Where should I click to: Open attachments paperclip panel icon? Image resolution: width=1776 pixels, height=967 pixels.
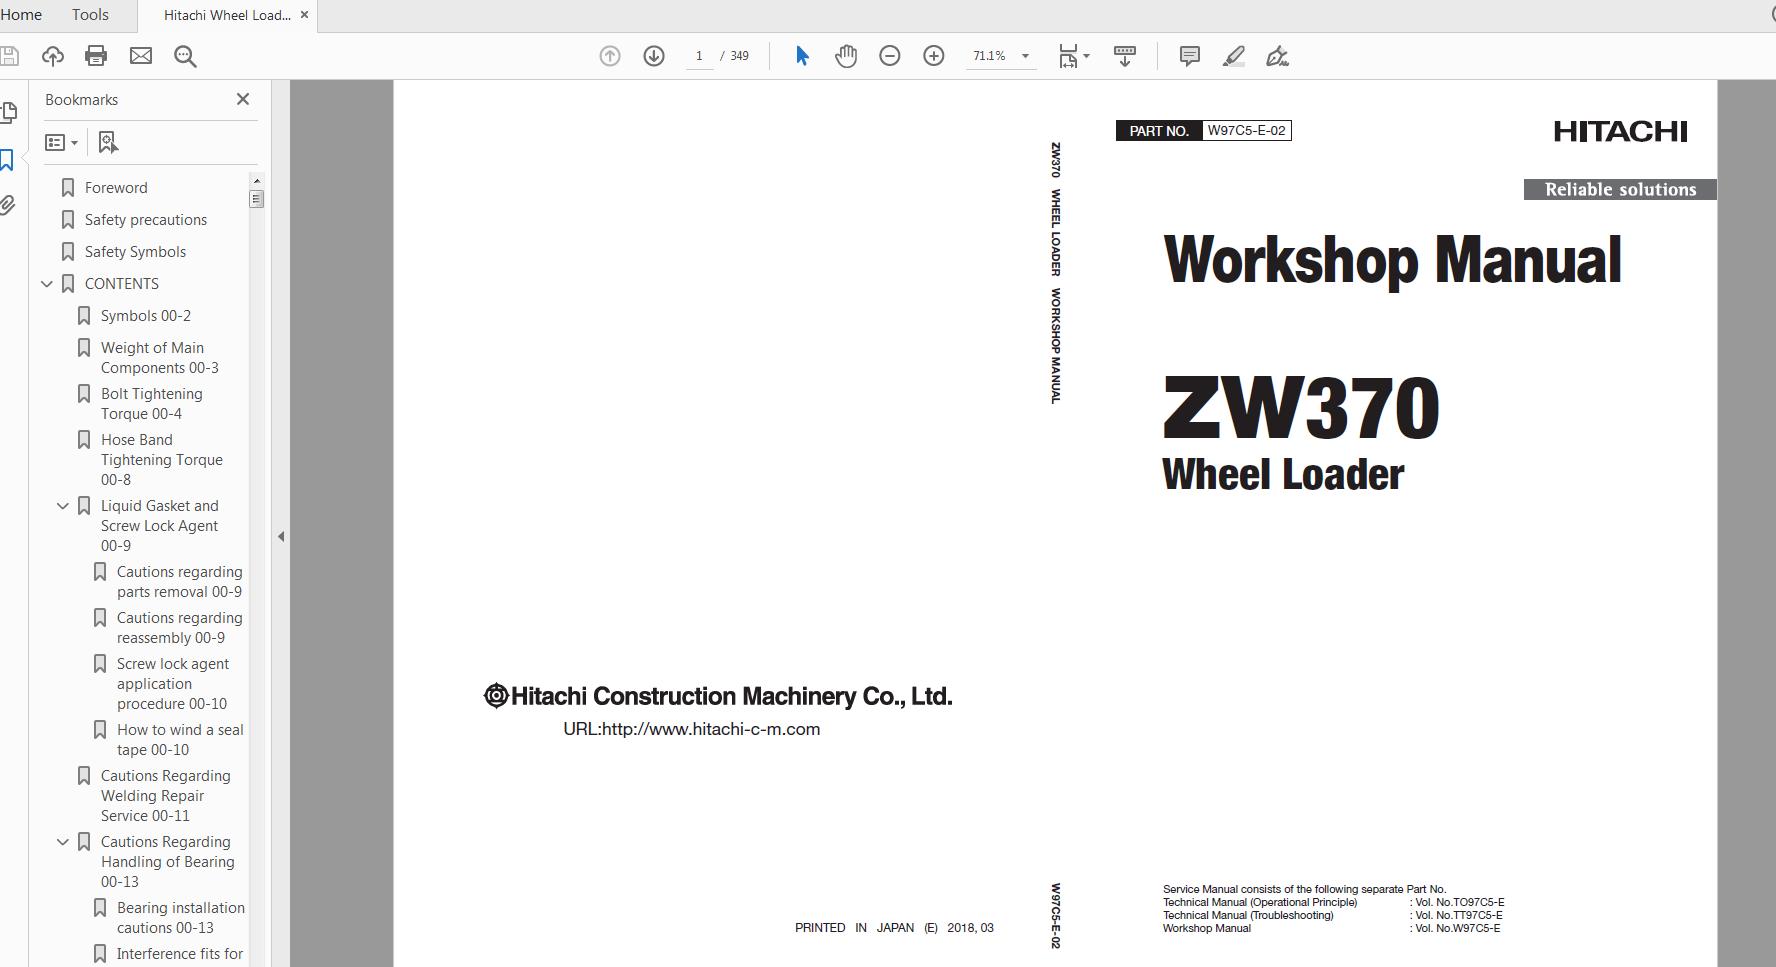point(8,205)
